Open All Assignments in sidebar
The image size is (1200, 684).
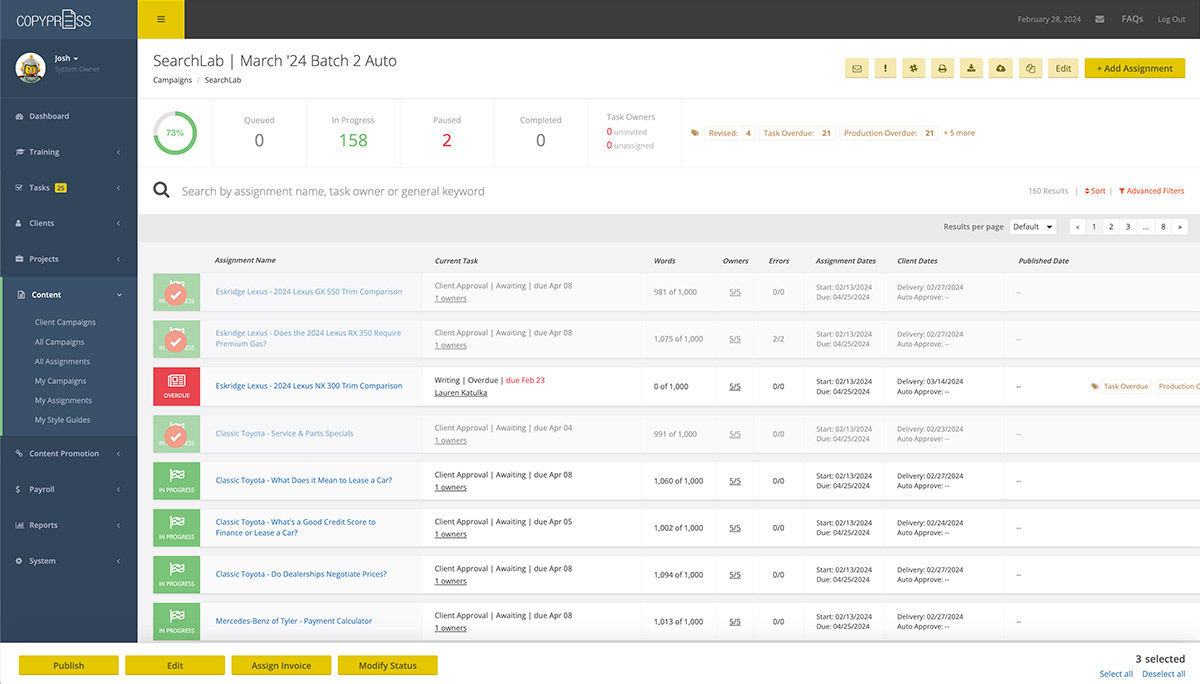click(x=62, y=362)
